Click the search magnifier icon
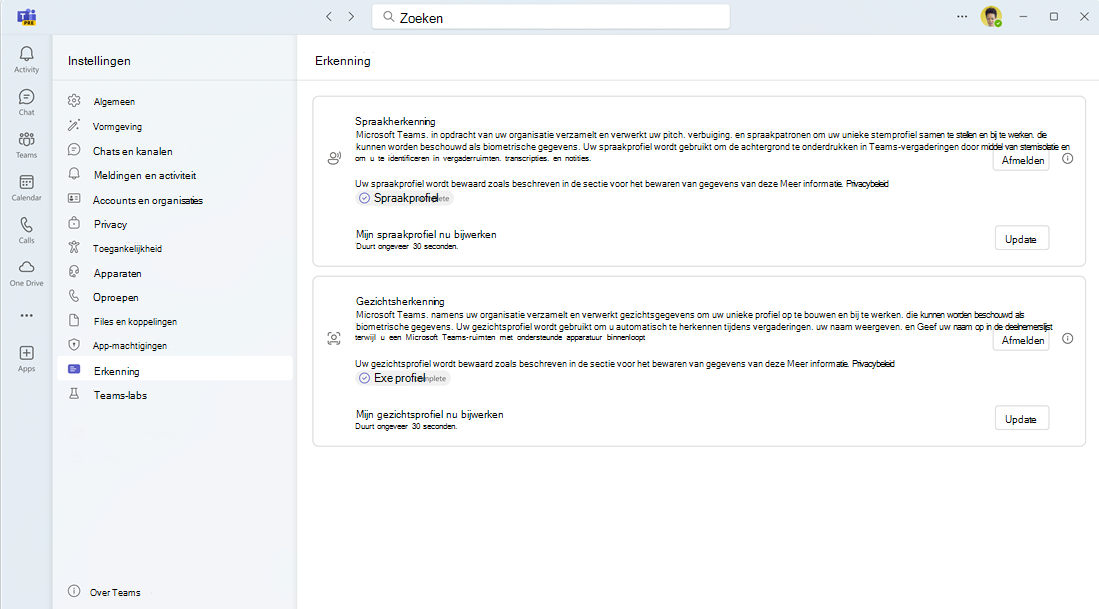This screenshot has width=1099, height=609. click(x=388, y=17)
